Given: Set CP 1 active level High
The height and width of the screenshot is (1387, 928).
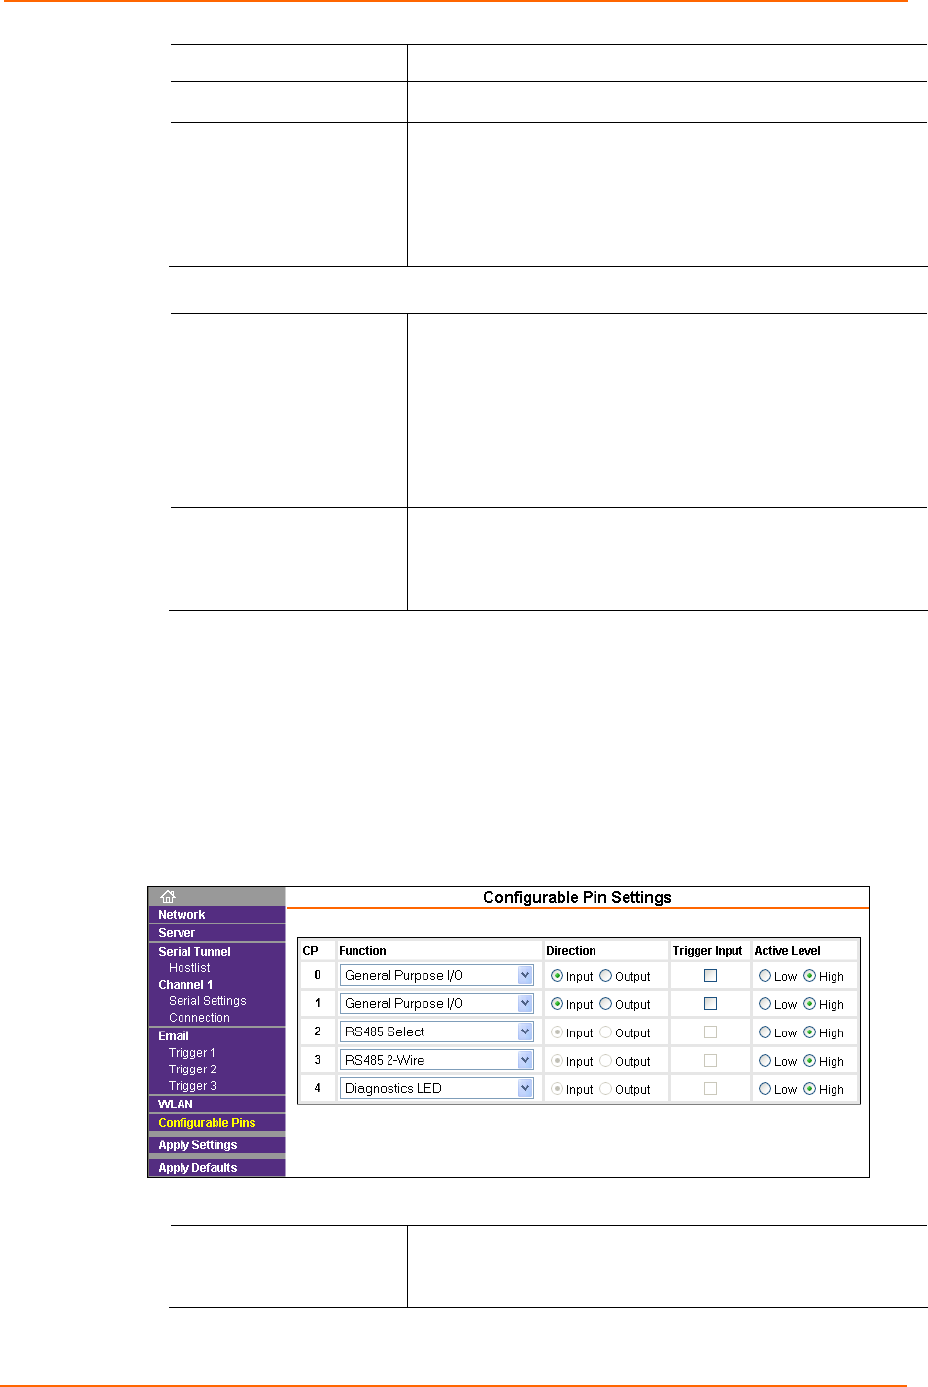Looking at the screenshot, I should click(810, 1004).
